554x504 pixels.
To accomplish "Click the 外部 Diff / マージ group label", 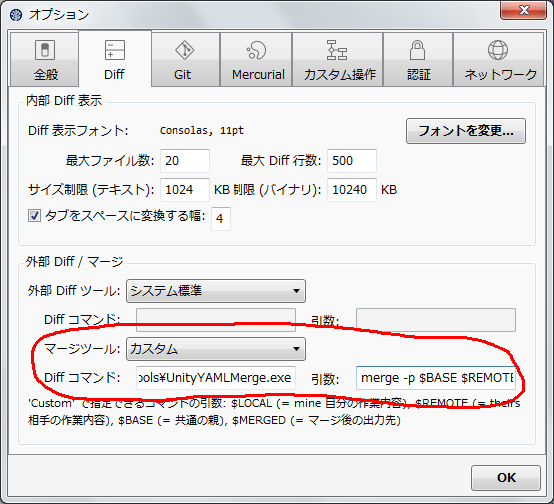I will click(x=75, y=262).
